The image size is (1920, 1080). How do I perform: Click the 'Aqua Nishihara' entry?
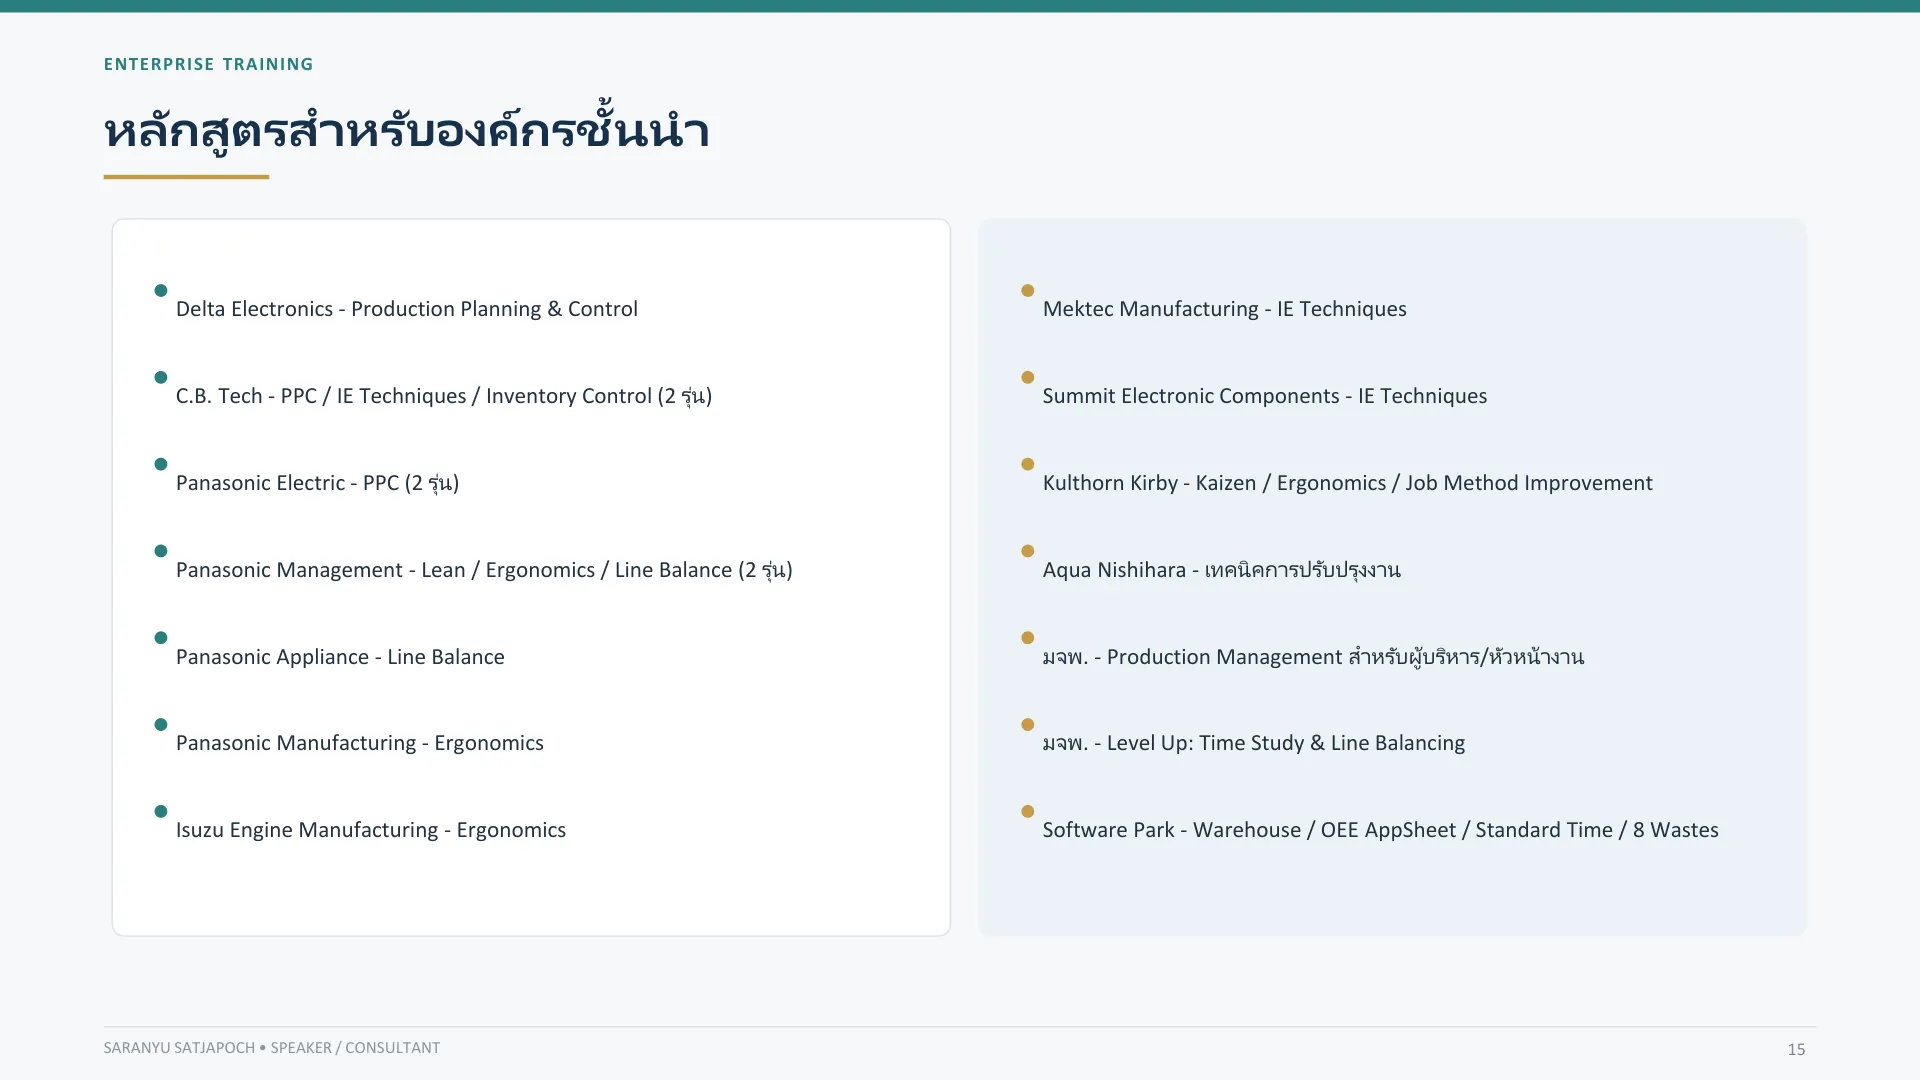tap(1221, 570)
